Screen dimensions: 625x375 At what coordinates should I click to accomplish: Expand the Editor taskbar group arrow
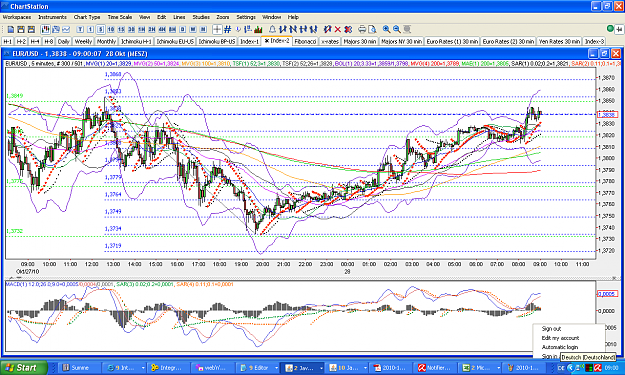pyautogui.click(x=276, y=368)
